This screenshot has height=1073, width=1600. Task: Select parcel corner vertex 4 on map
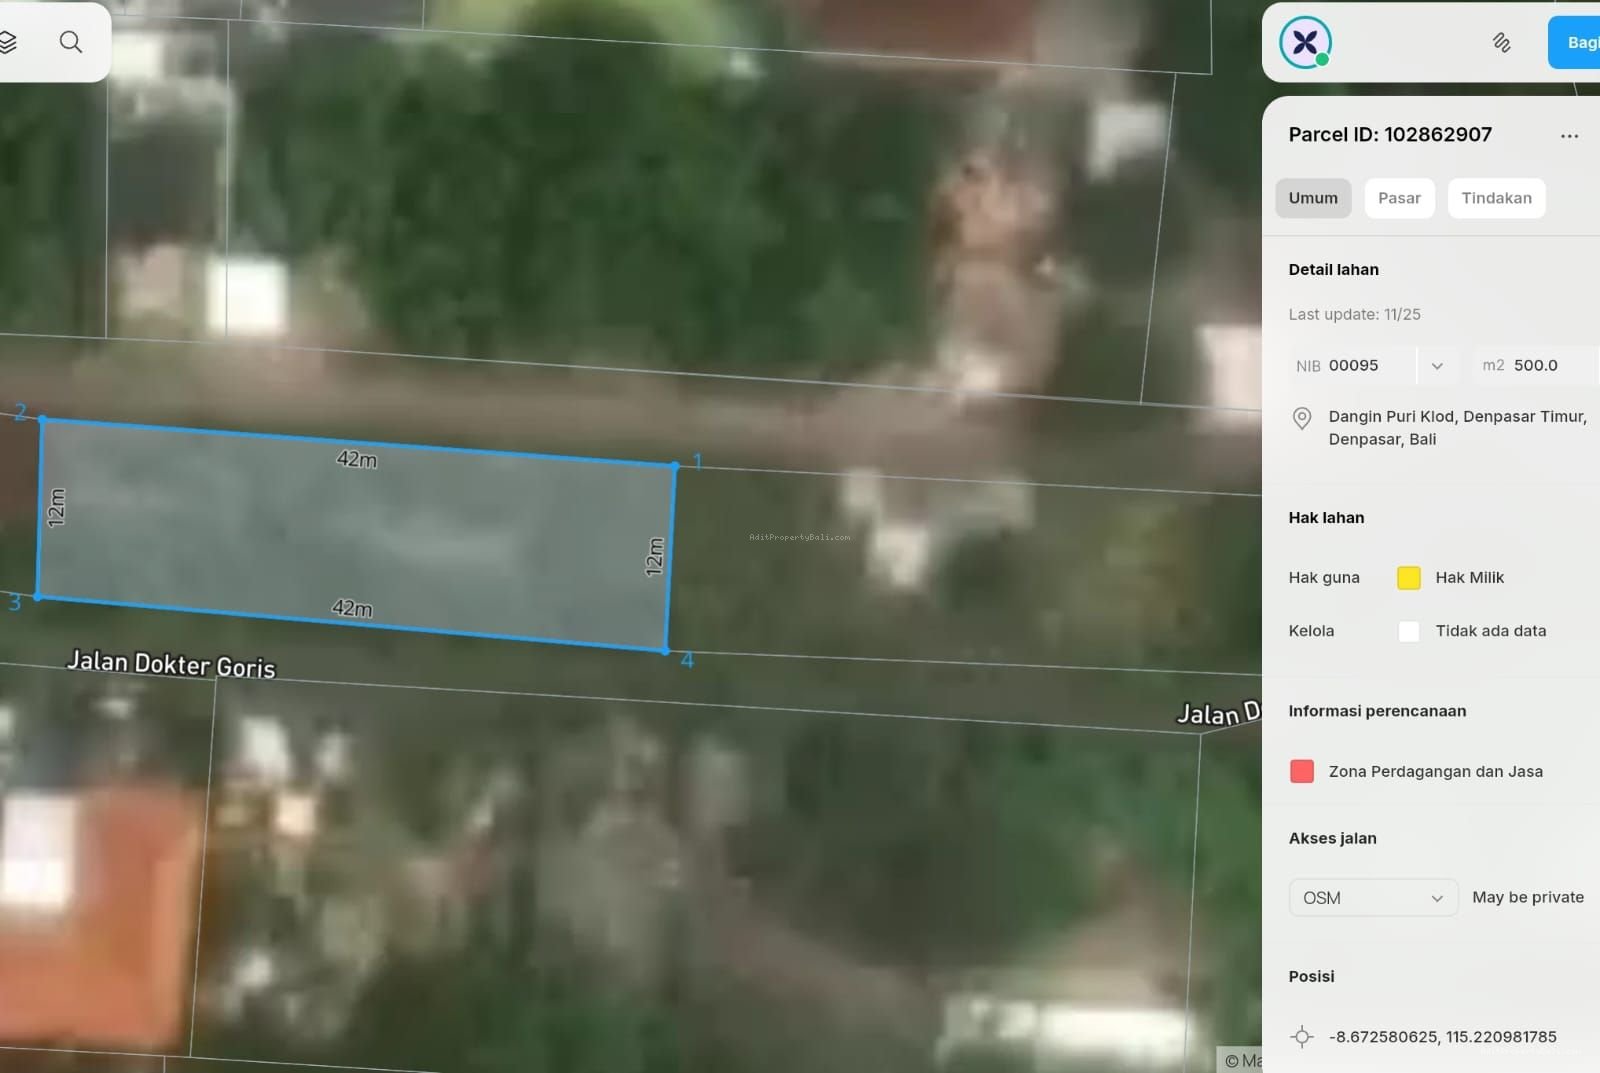coord(666,651)
